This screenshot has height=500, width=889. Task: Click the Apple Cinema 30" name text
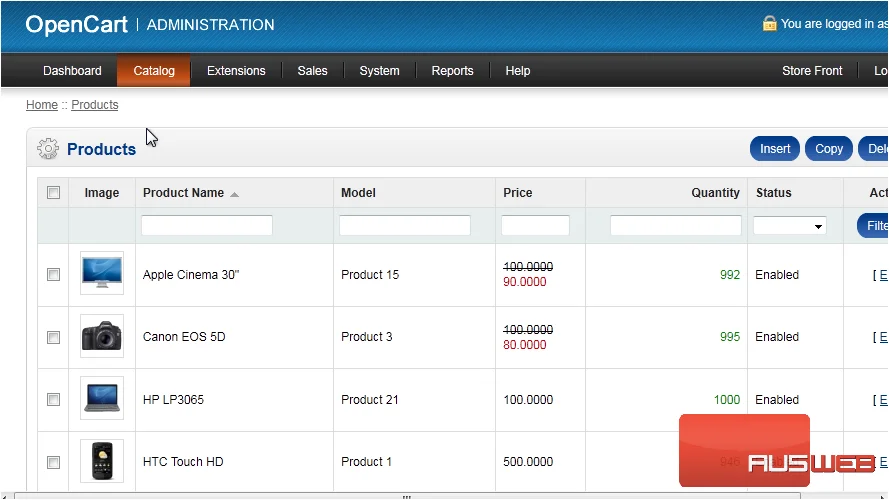click(x=191, y=275)
